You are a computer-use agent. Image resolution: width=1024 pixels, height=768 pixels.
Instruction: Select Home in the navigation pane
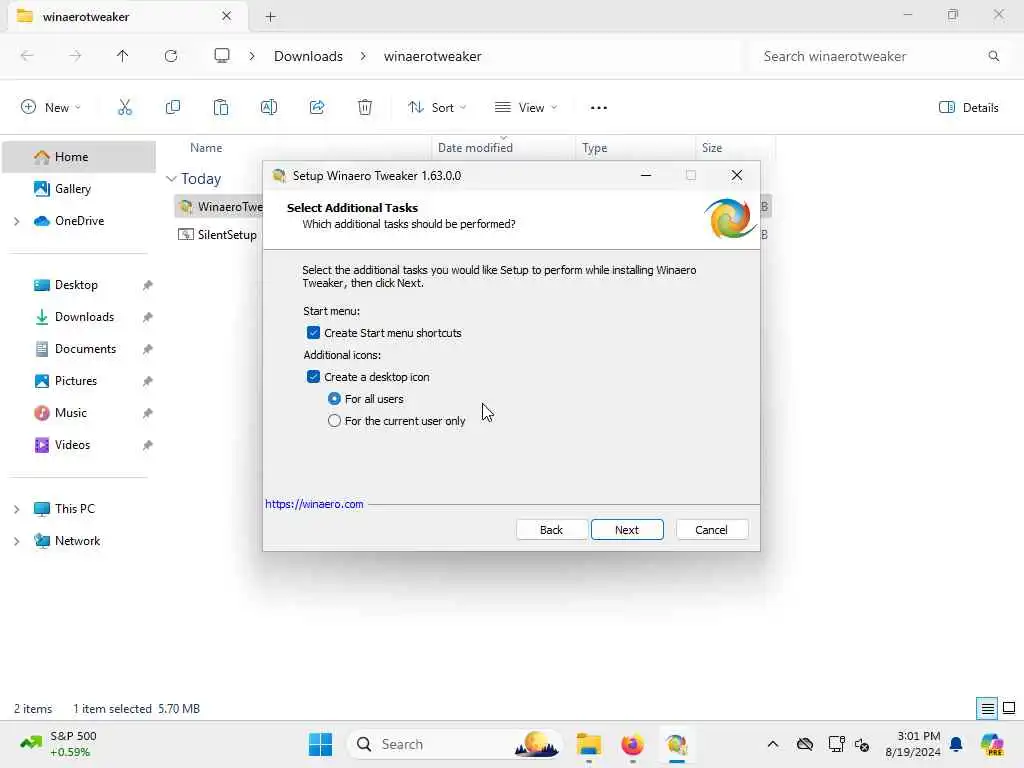[79, 157]
